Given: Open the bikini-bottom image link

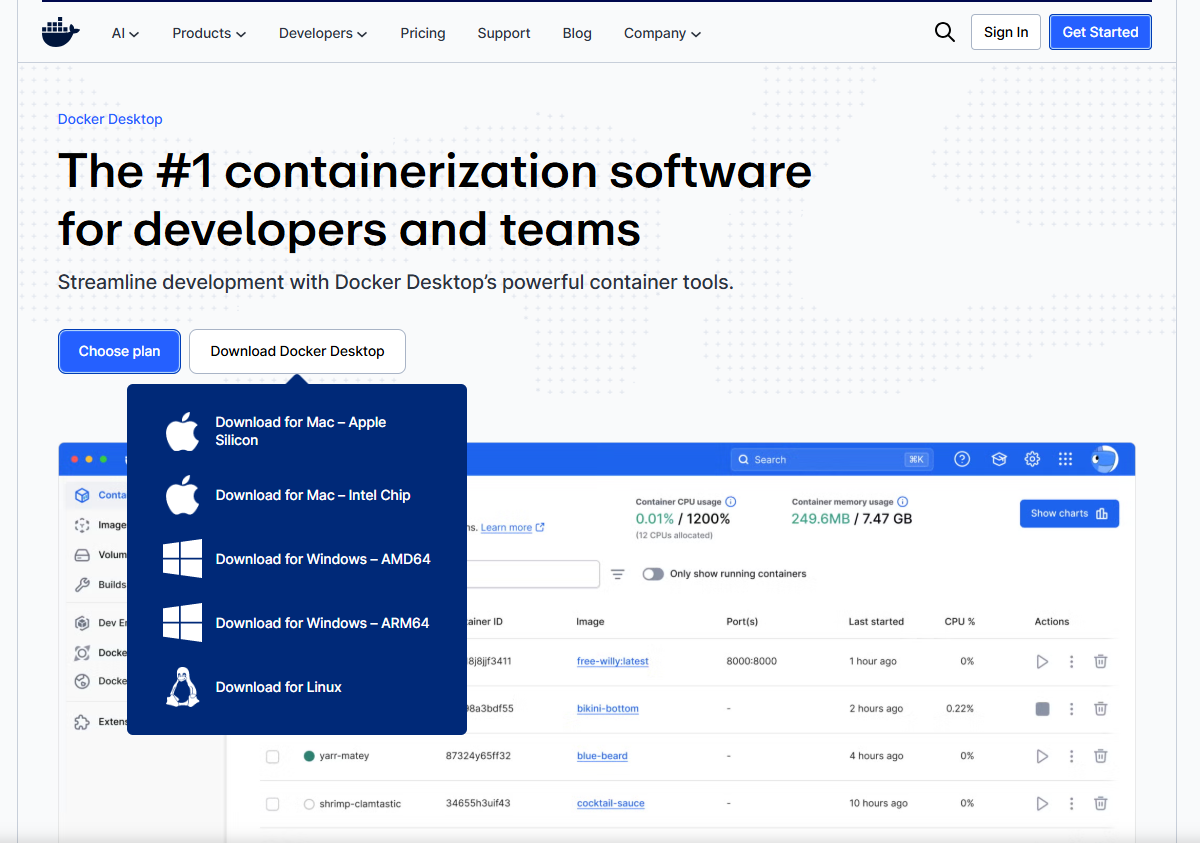Looking at the screenshot, I should (608, 709).
